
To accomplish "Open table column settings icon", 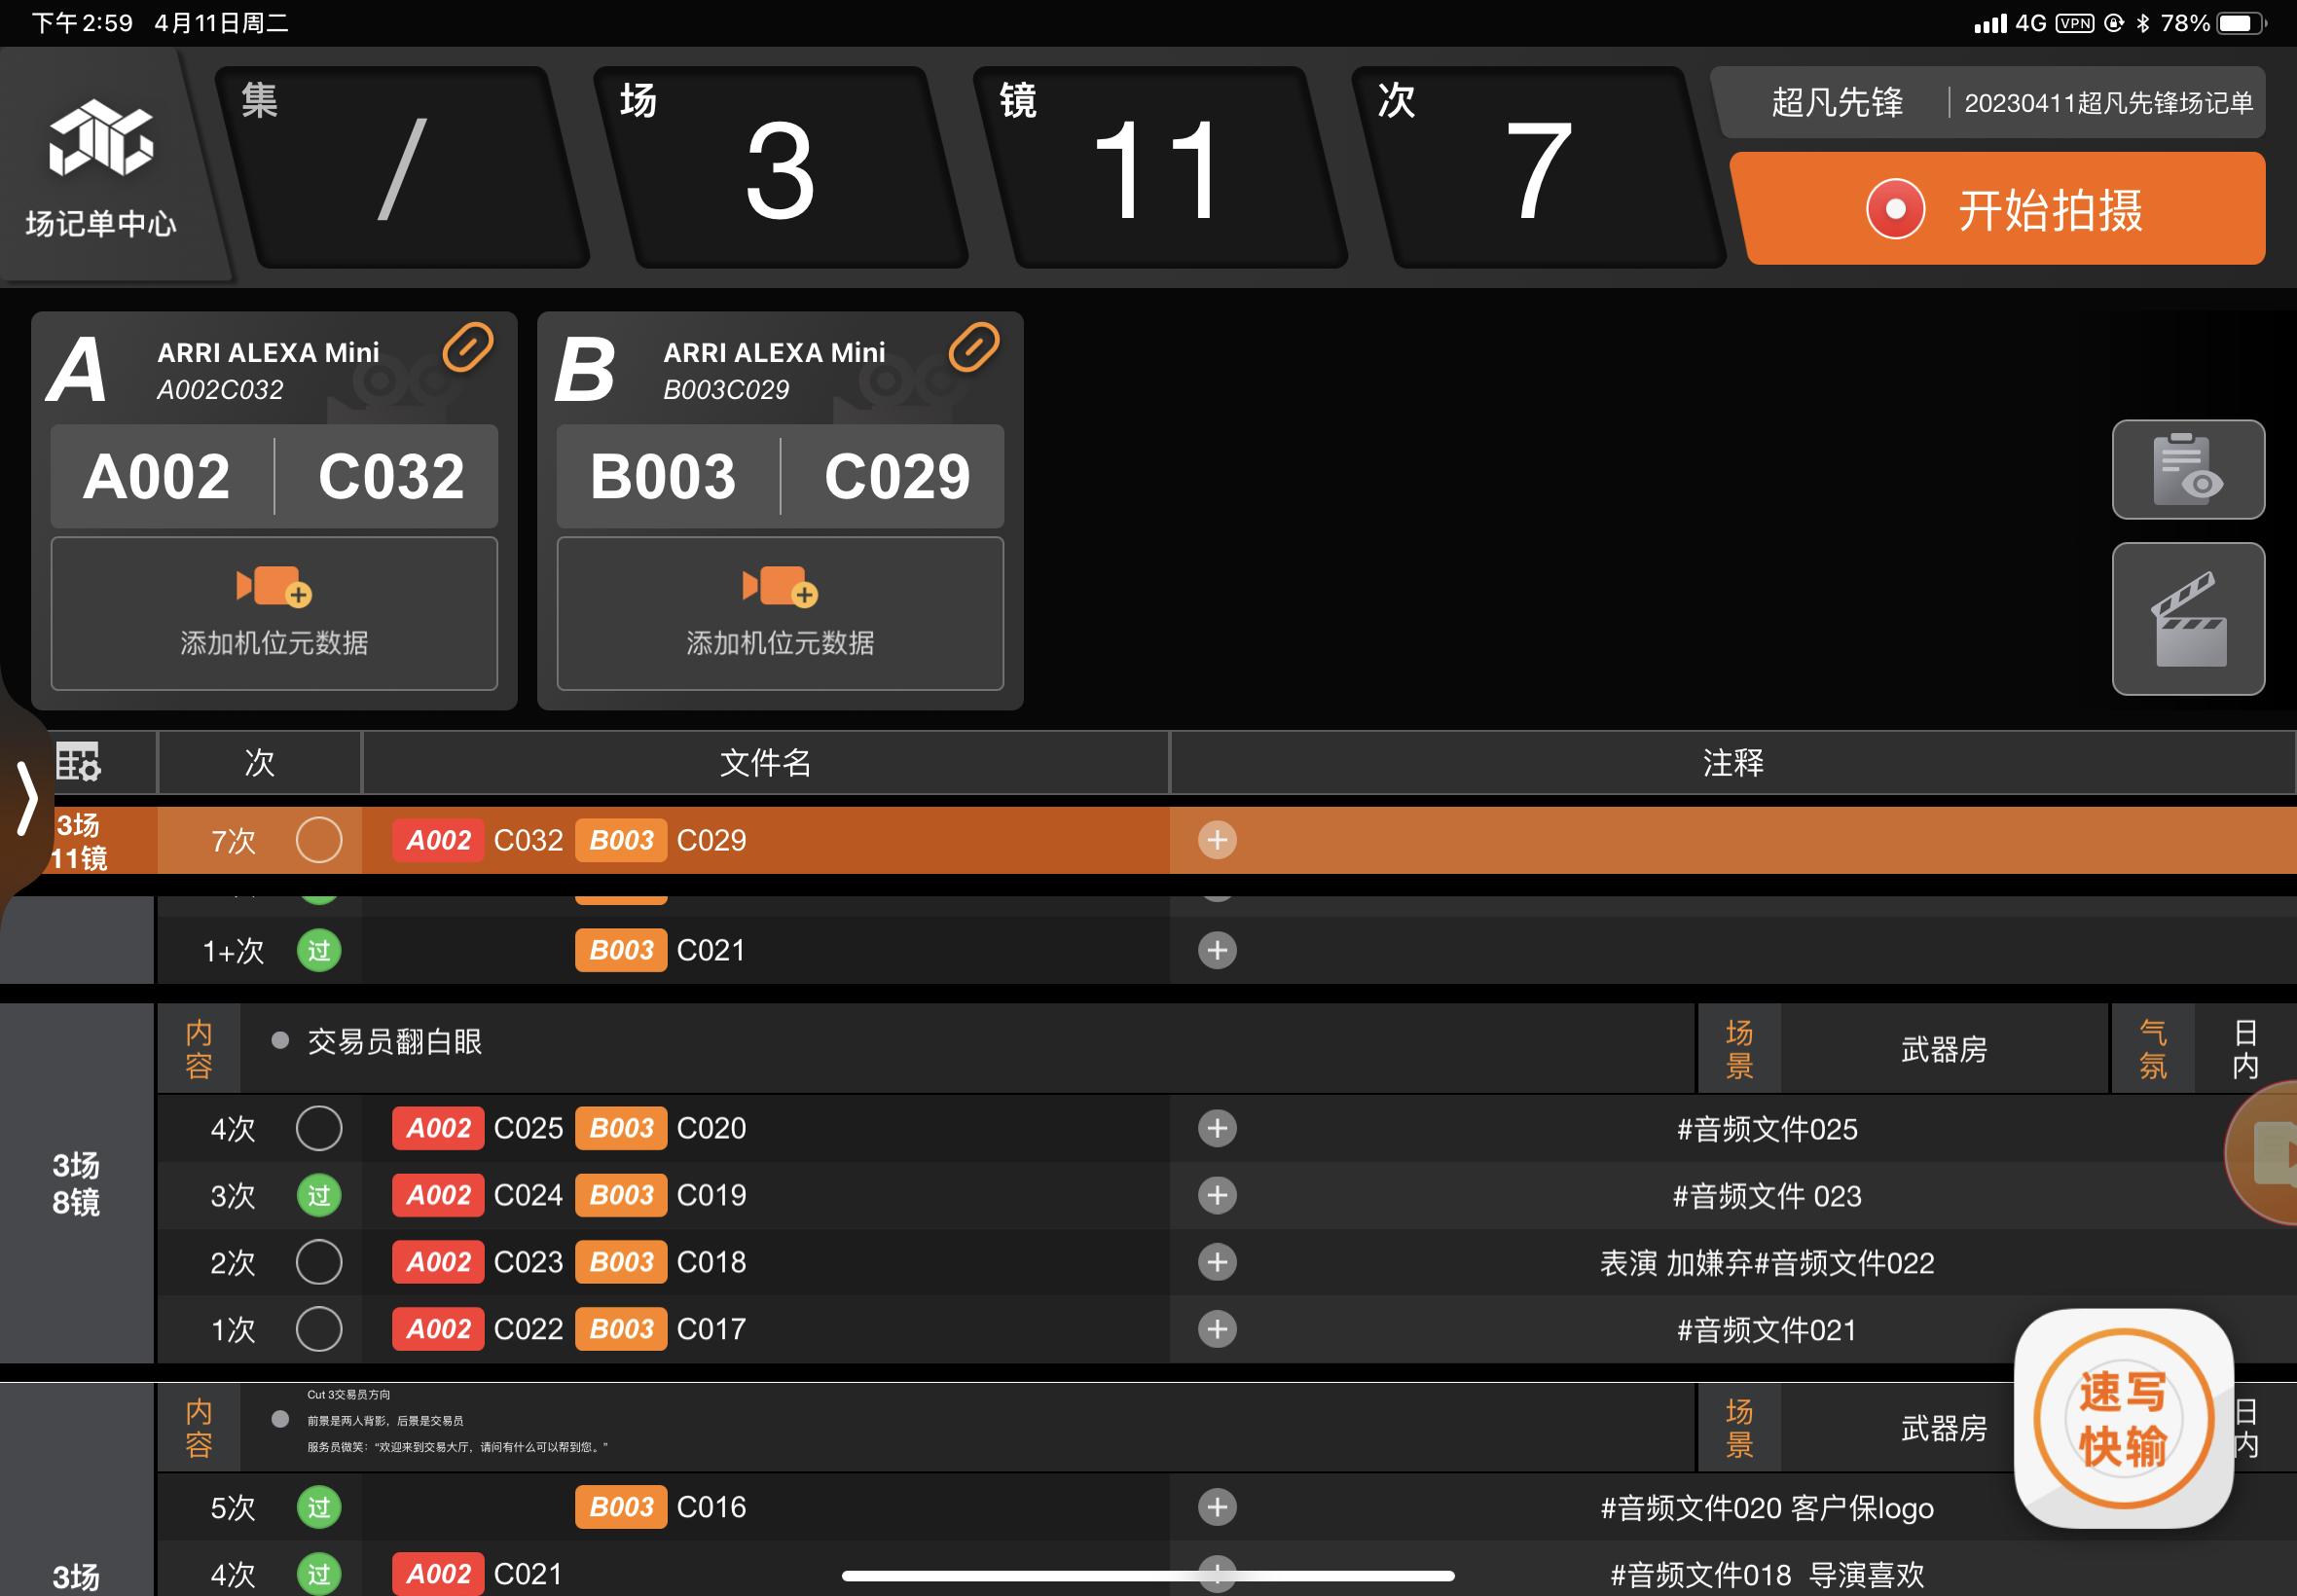I will (x=78, y=762).
